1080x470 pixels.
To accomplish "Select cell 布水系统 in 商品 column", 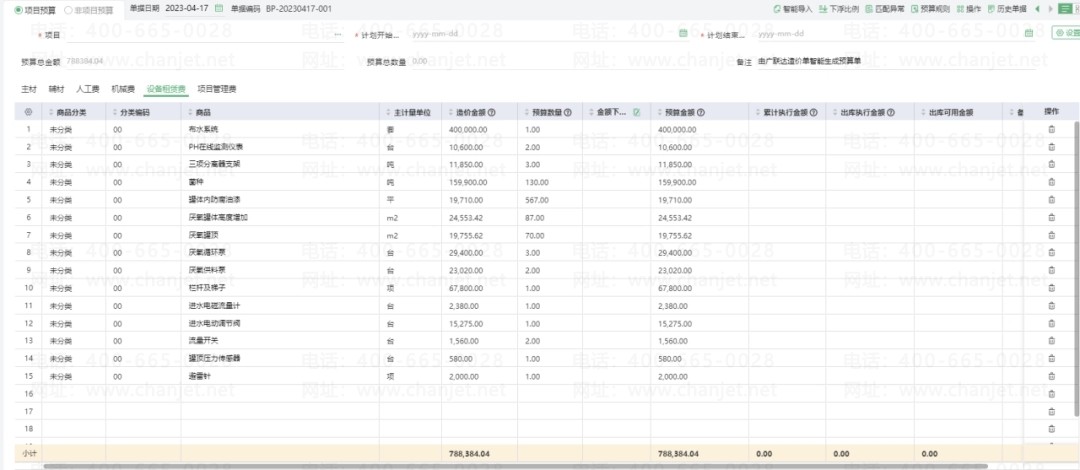I will click(x=280, y=129).
